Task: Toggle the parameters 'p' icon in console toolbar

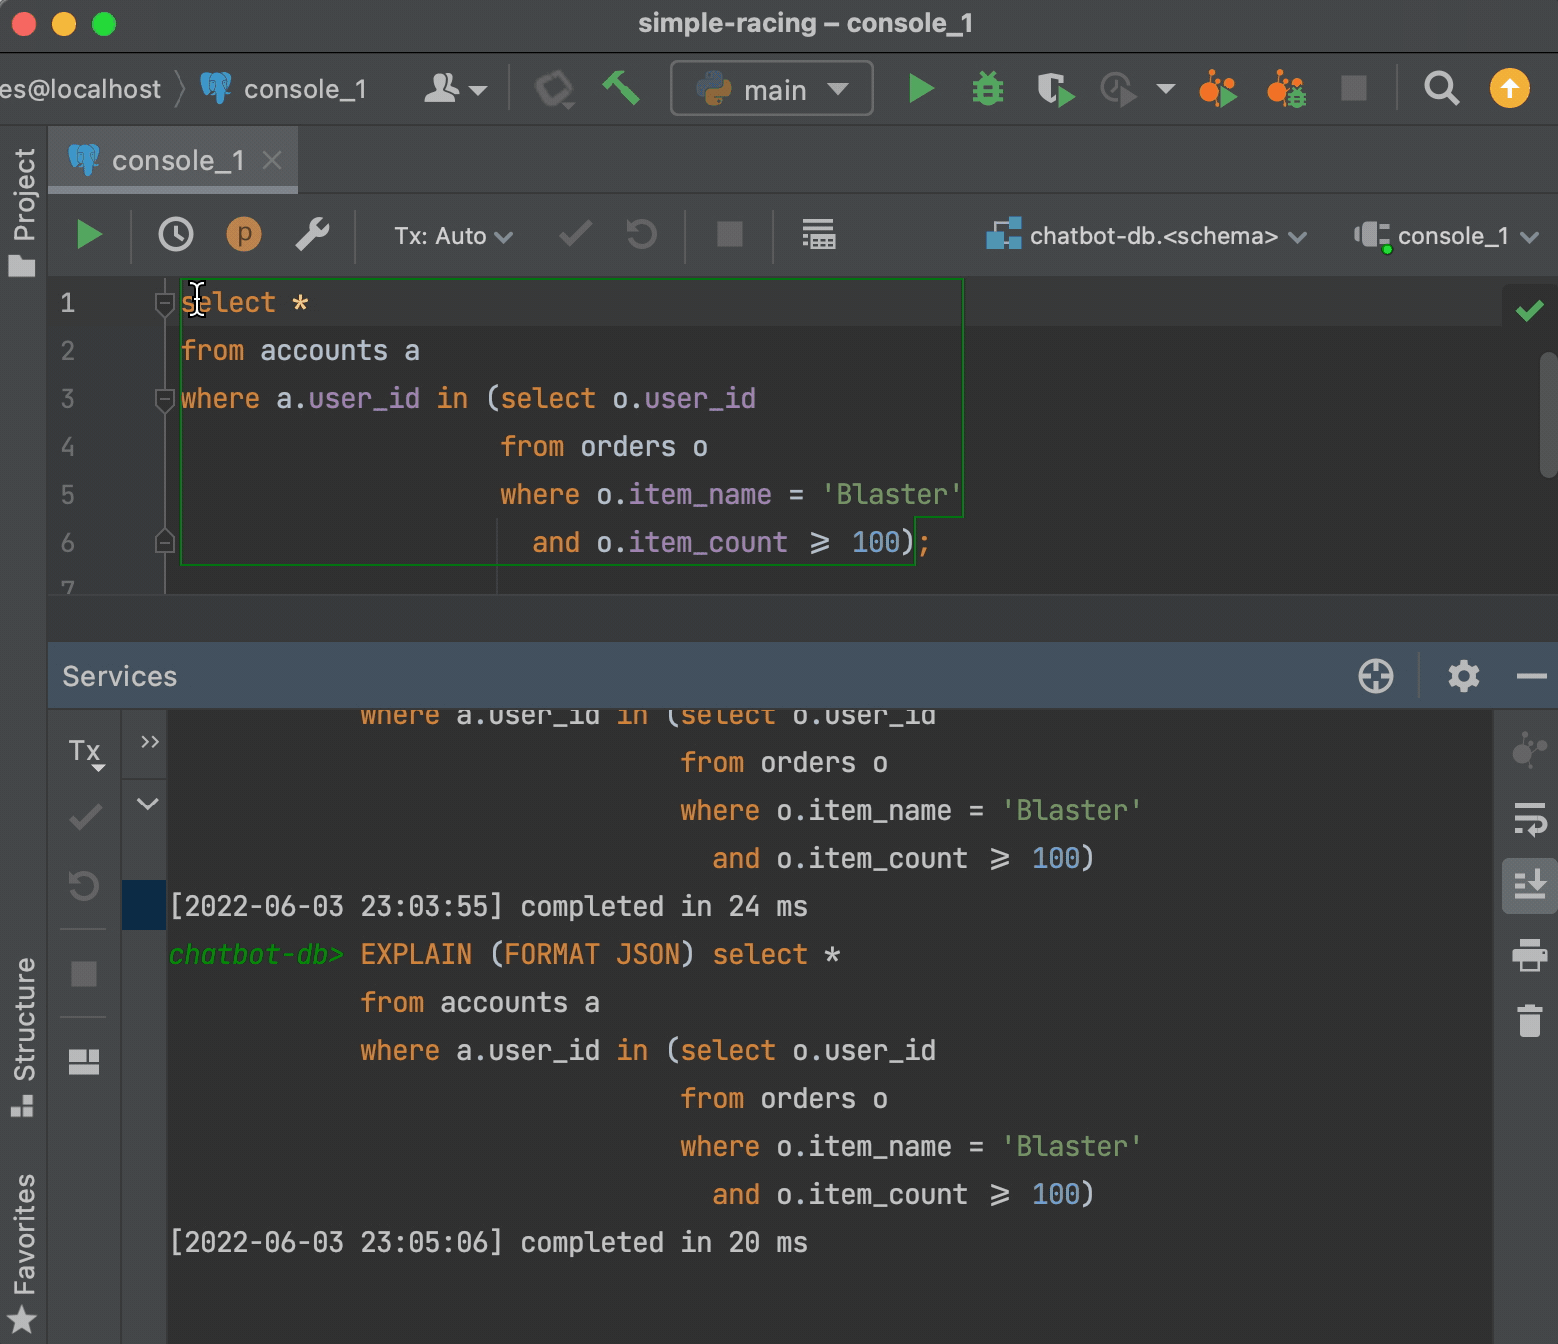Action: click(x=243, y=235)
